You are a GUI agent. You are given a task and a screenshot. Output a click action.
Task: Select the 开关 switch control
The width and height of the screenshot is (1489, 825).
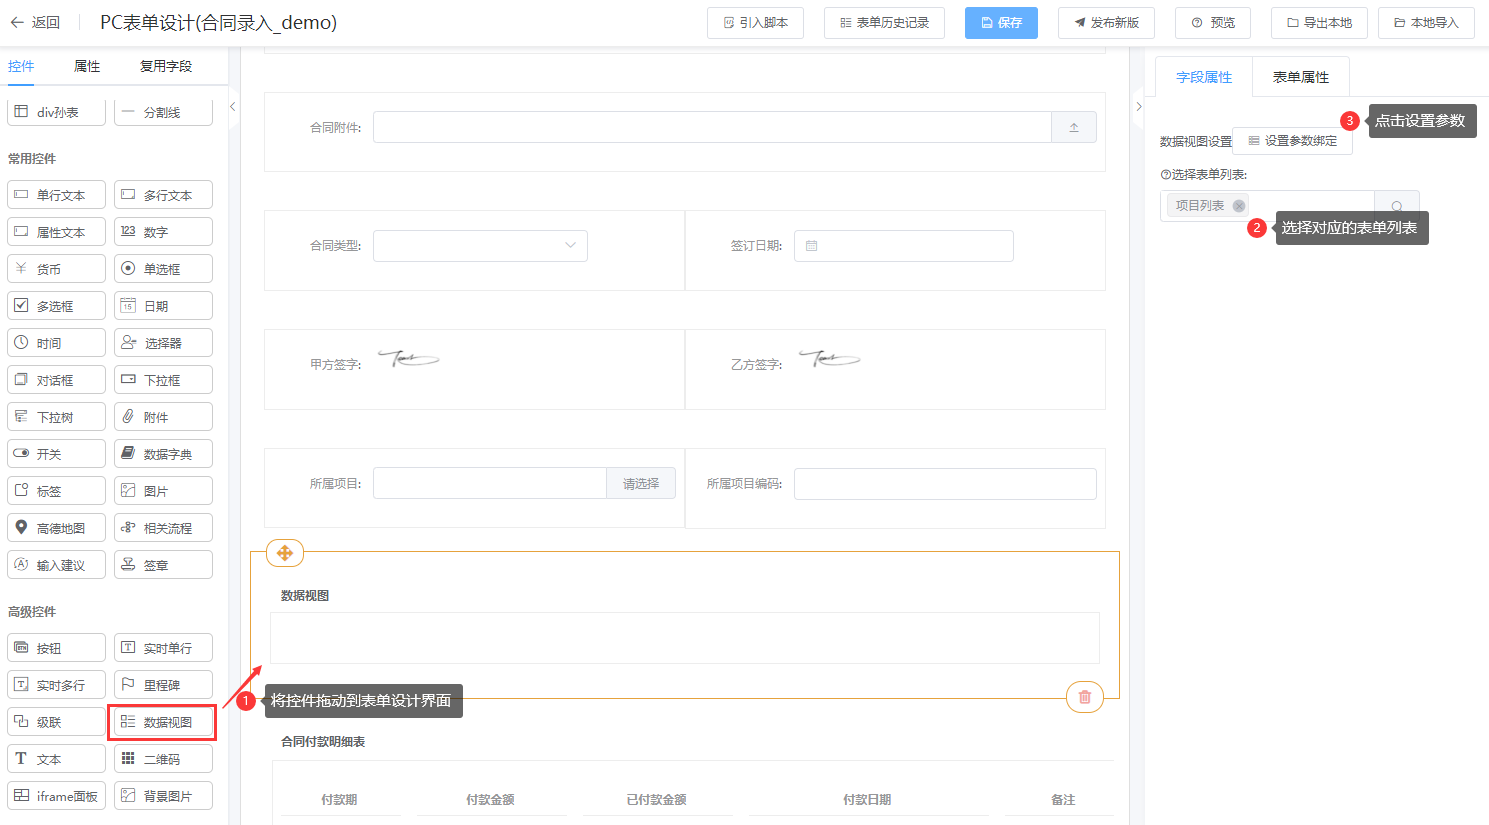[x=56, y=454]
